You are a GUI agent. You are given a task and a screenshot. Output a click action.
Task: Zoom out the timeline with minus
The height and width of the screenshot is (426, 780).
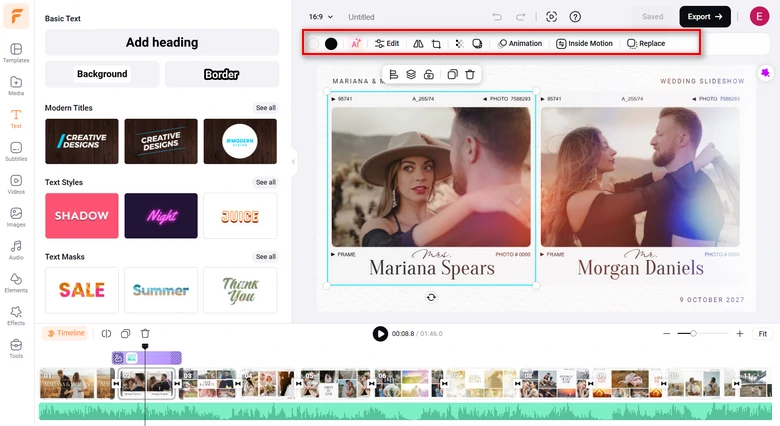pos(667,333)
